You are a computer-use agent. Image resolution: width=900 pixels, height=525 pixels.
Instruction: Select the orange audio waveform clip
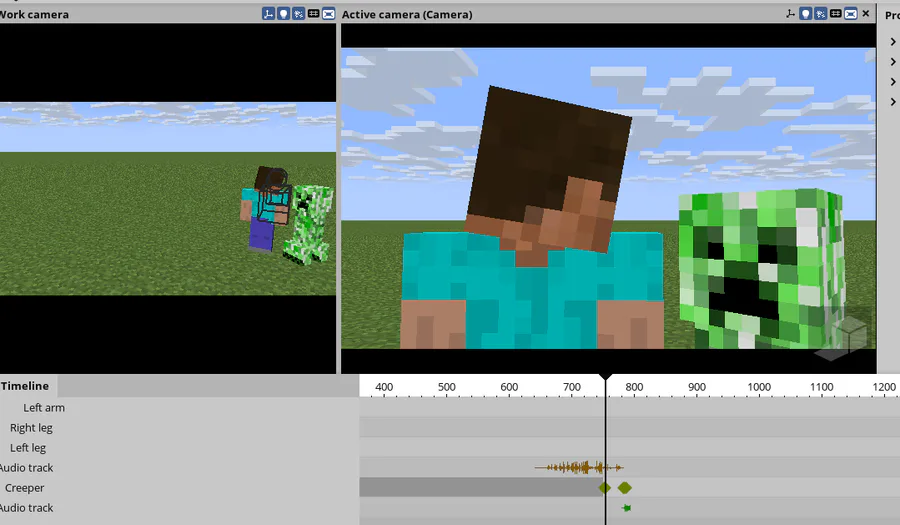coord(579,468)
